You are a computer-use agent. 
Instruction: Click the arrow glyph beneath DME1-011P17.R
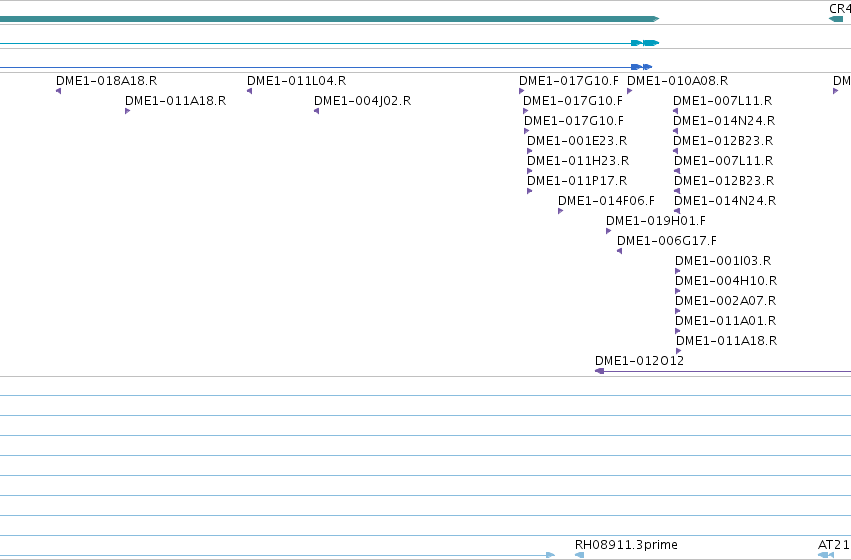tap(530, 192)
